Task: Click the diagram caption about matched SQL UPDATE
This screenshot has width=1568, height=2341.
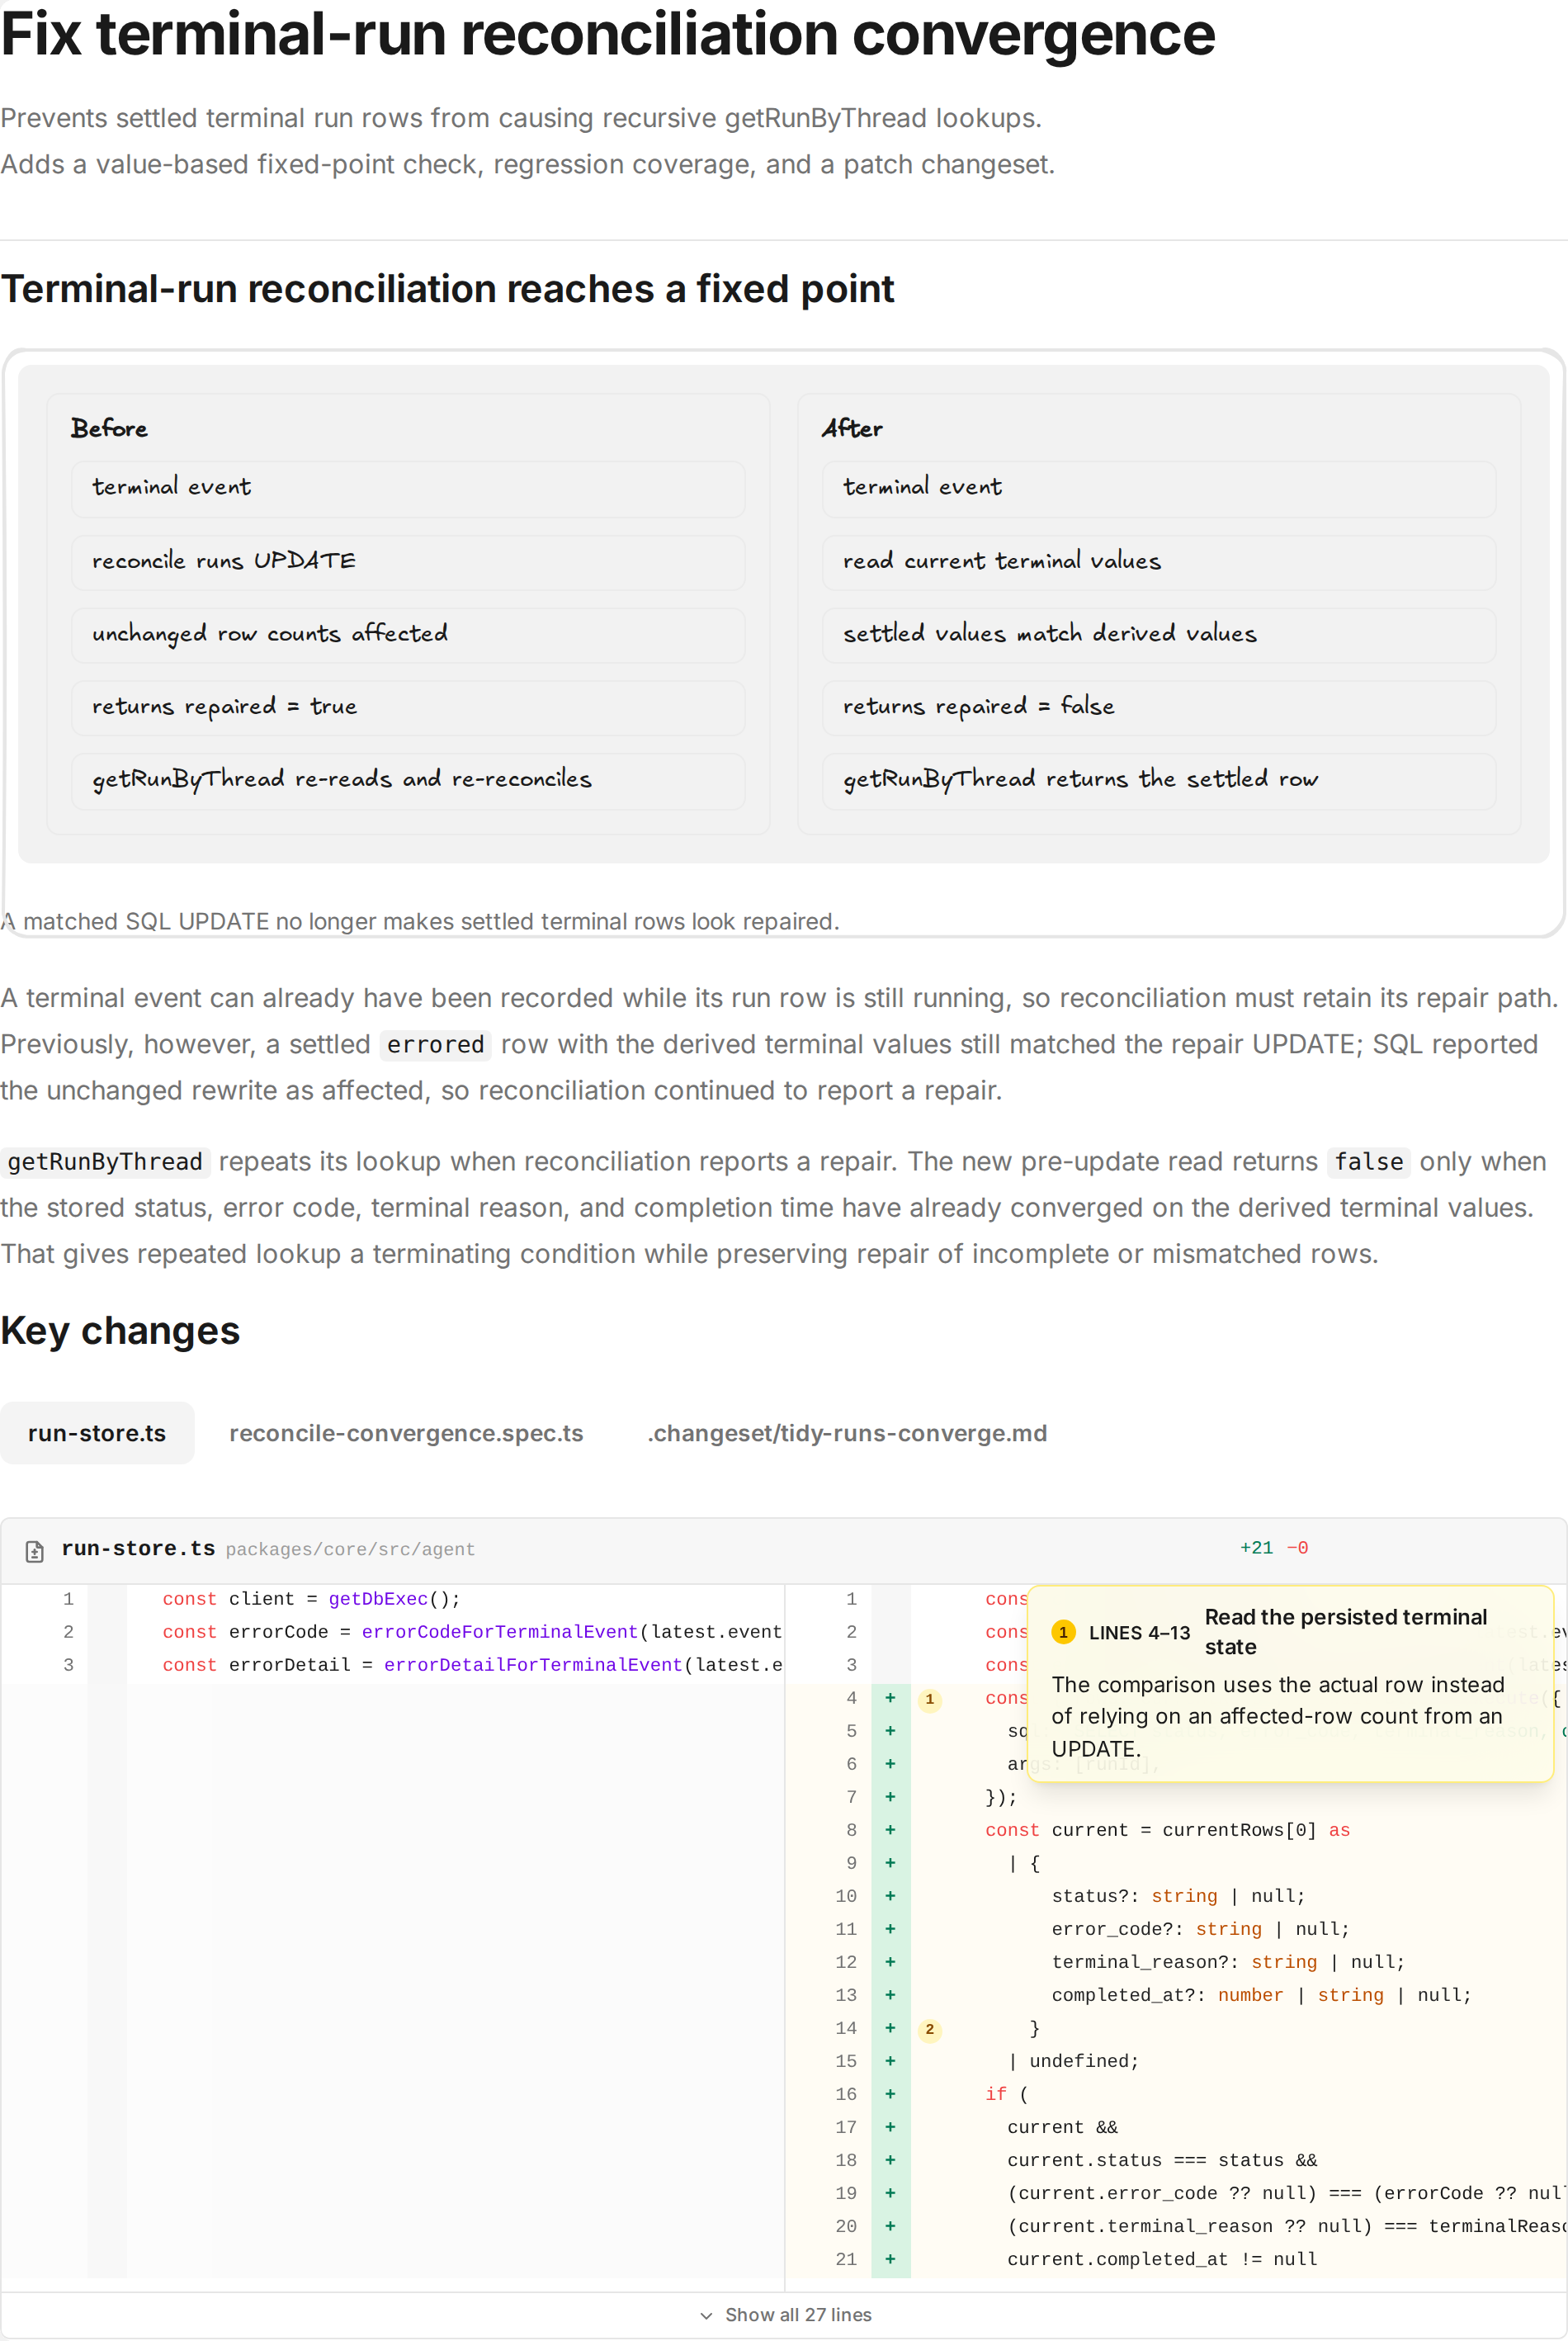Action: 420,921
